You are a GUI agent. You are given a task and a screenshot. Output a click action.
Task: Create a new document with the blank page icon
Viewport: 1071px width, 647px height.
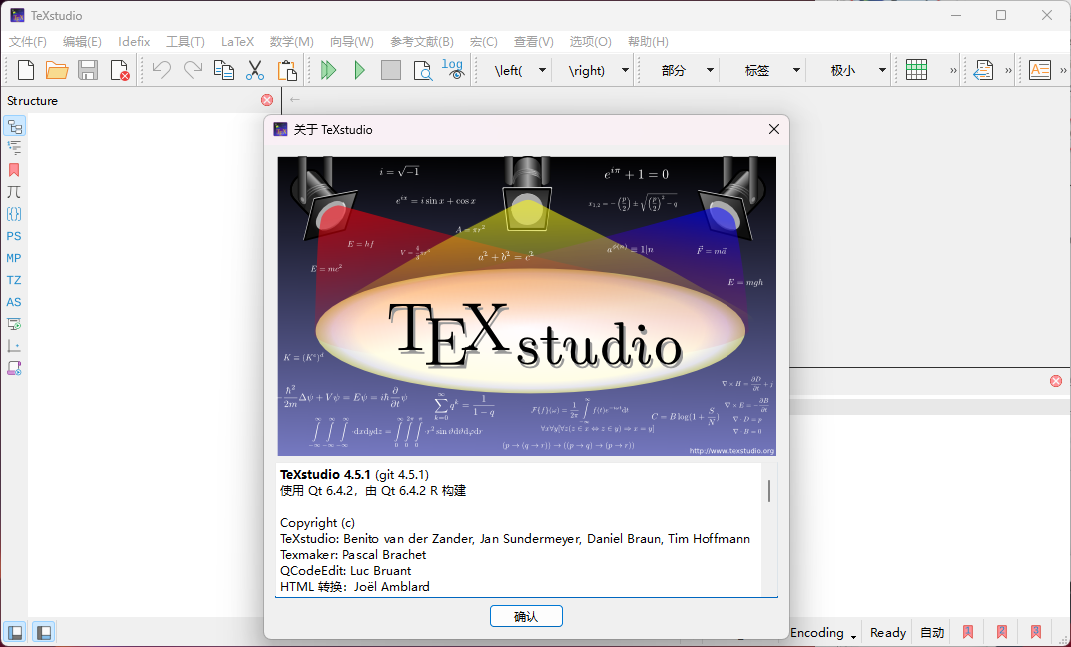(x=26, y=70)
